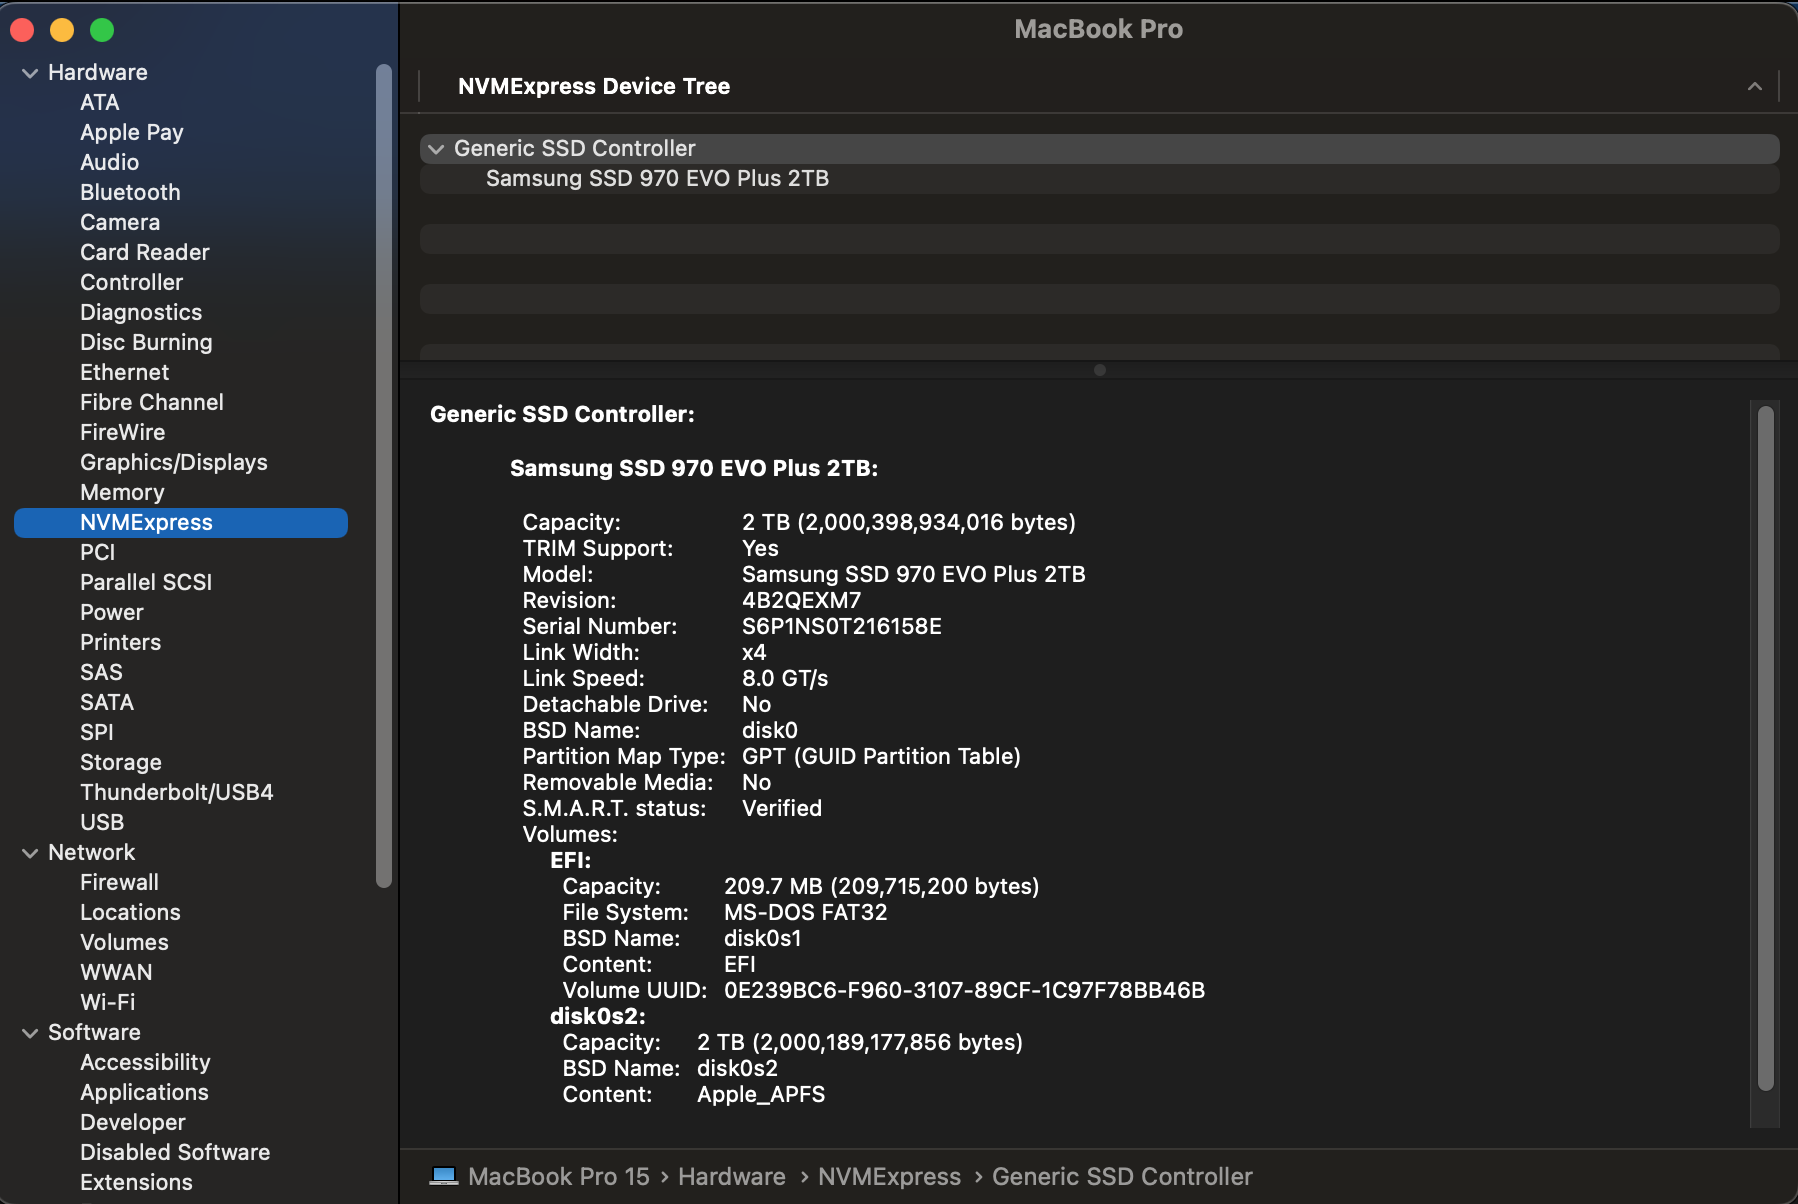Screen dimensions: 1798x1204
Task: Select Accessibility under Software
Action: pyautogui.click(x=146, y=1063)
